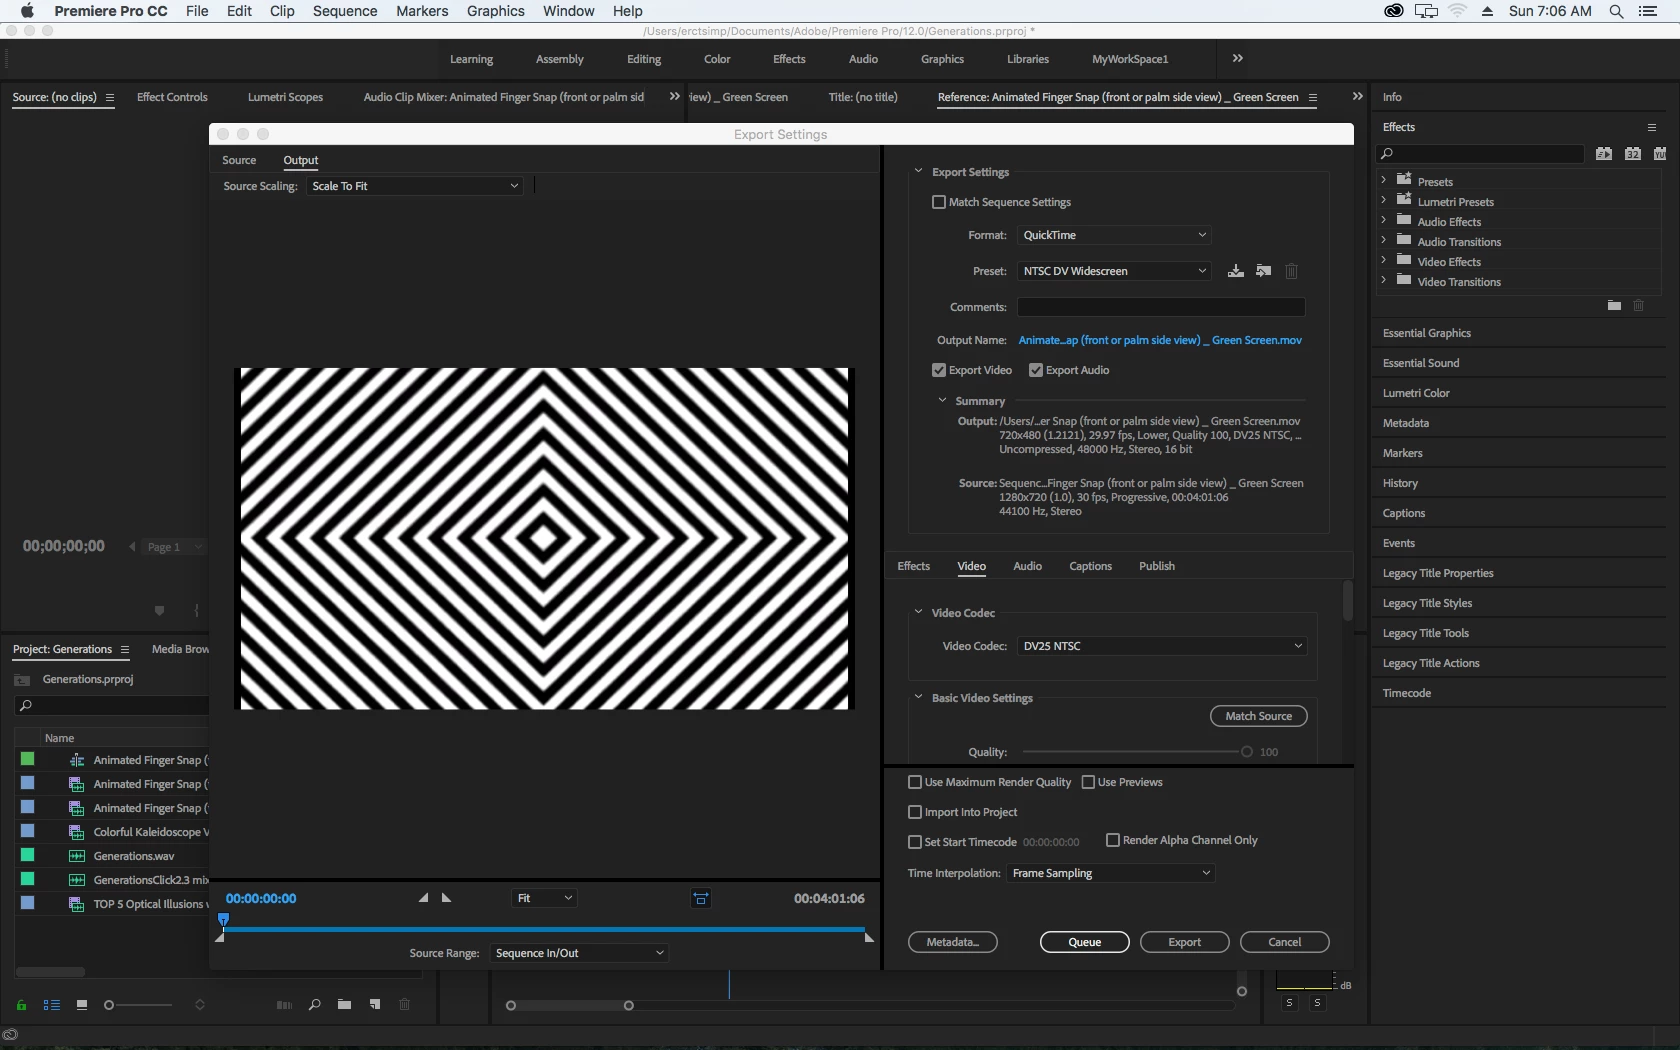This screenshot has width=1680, height=1050.
Task: Toggle project read/write lock icon
Action: point(21,1005)
